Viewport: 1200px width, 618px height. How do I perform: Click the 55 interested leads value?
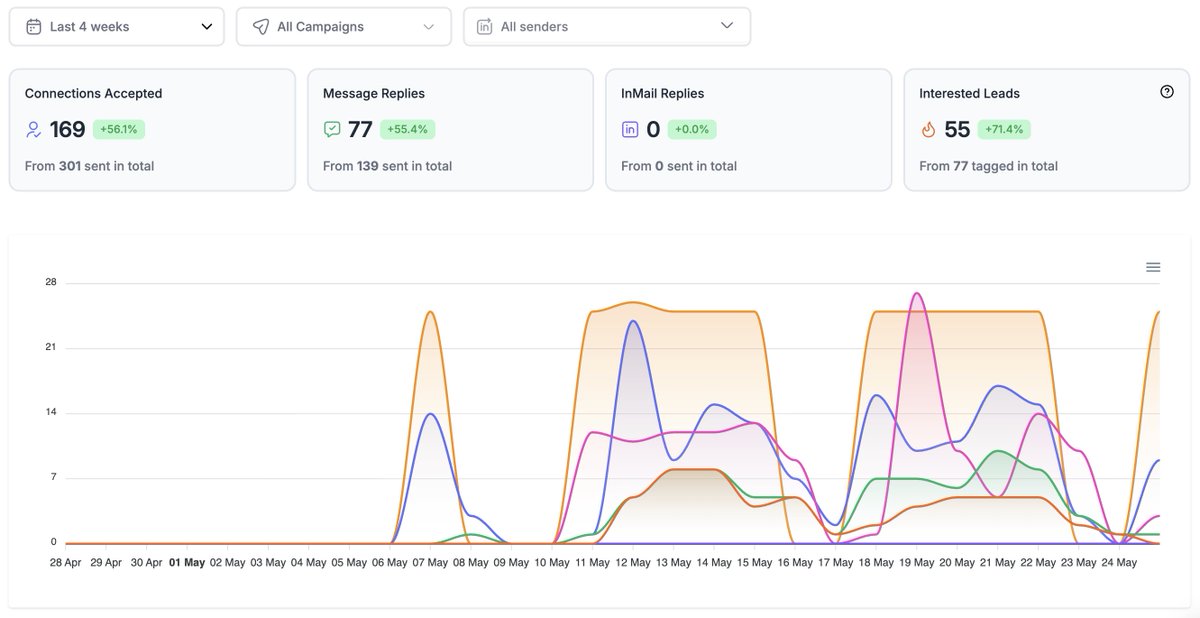tap(957, 129)
